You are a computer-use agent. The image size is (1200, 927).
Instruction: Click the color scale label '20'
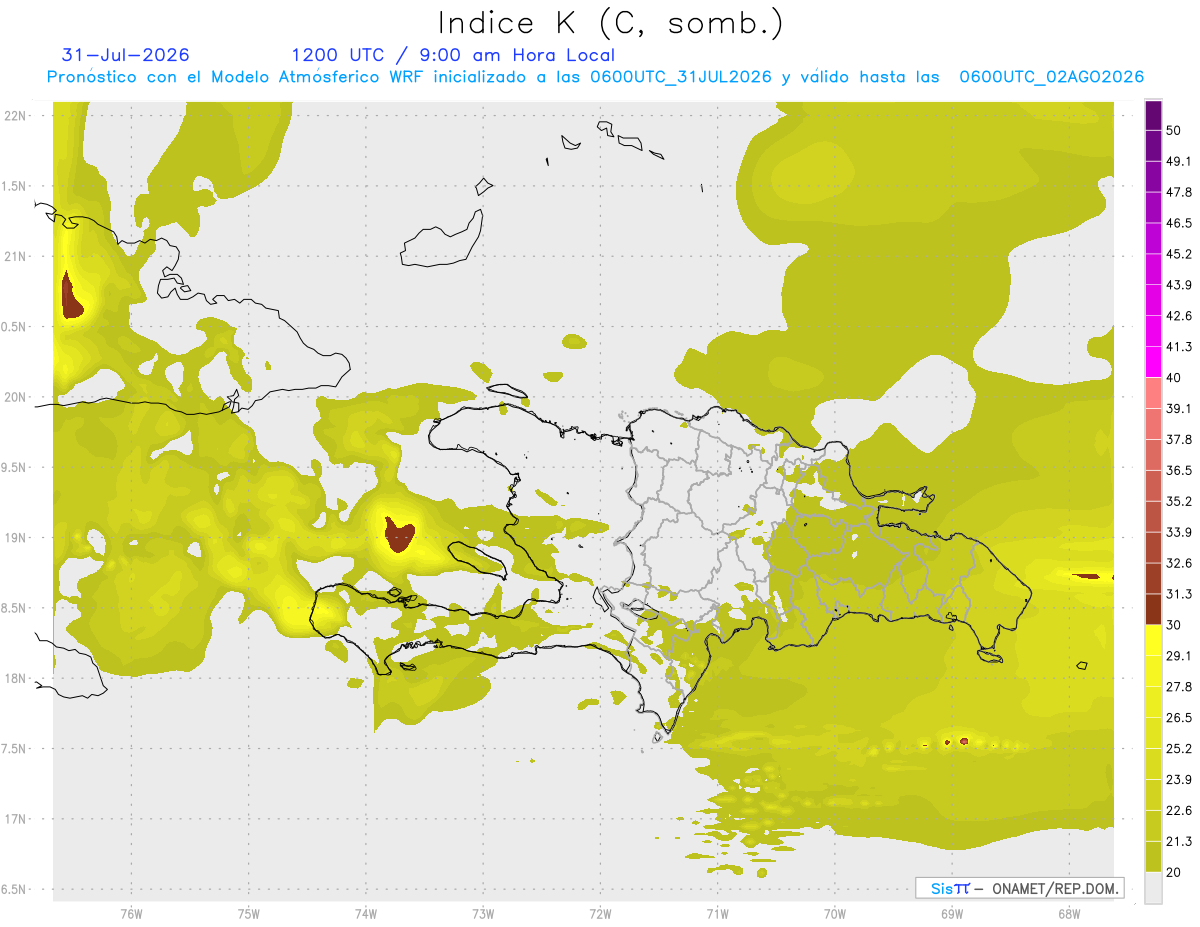(x=1174, y=872)
